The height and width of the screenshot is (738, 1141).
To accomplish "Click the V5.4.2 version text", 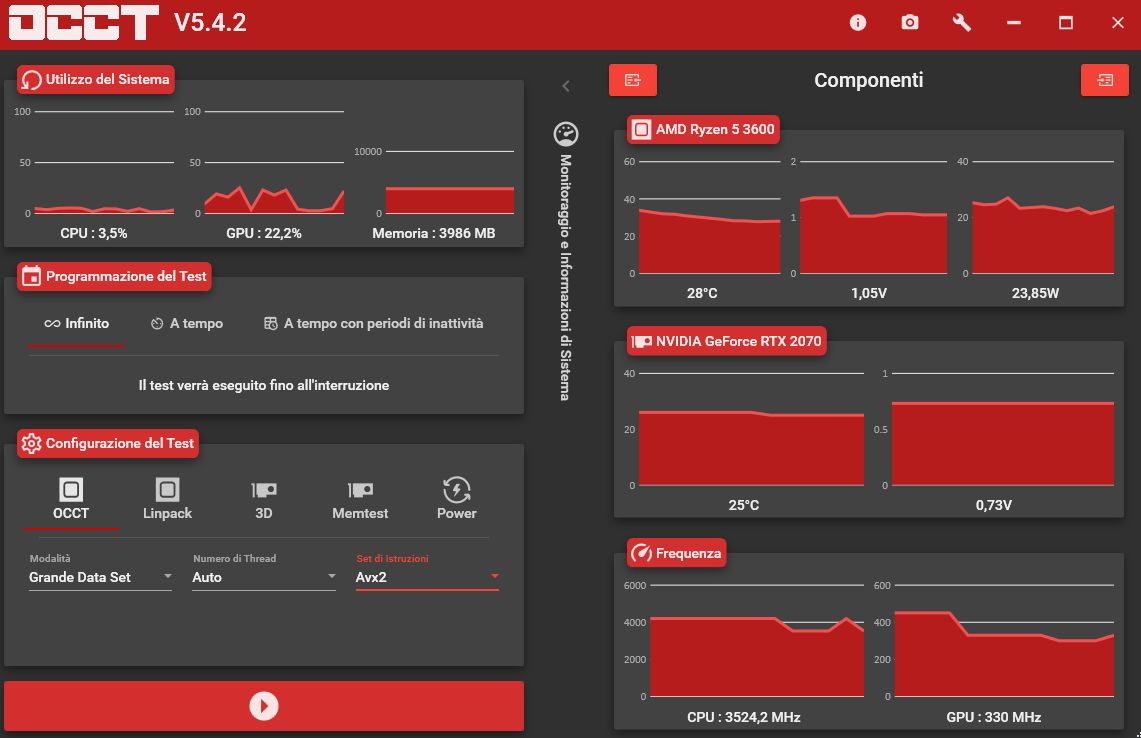I will (x=210, y=23).
